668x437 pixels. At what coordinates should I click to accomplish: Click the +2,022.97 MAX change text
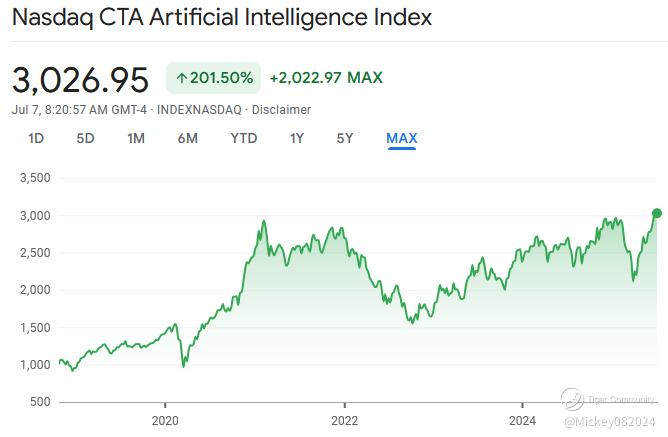(x=326, y=78)
